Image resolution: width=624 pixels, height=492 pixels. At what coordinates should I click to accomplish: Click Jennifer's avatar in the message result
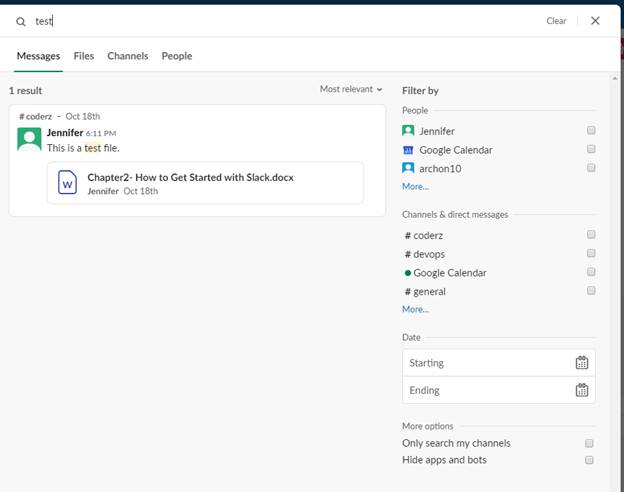coord(29,139)
